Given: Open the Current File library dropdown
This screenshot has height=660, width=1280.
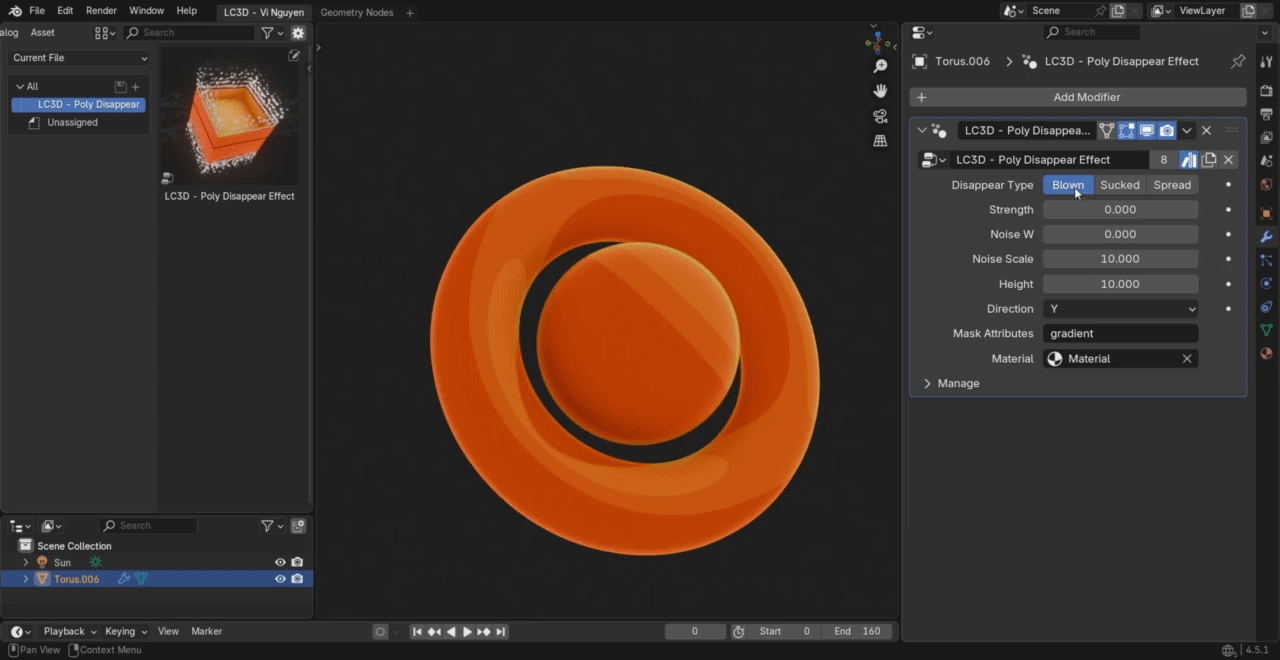Looking at the screenshot, I should coord(80,58).
